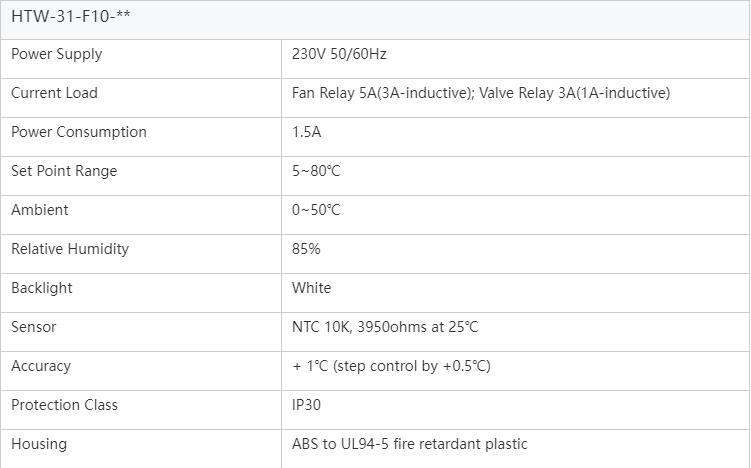Click the NTC 10K sensor value
751x468 pixels.
[385, 327]
